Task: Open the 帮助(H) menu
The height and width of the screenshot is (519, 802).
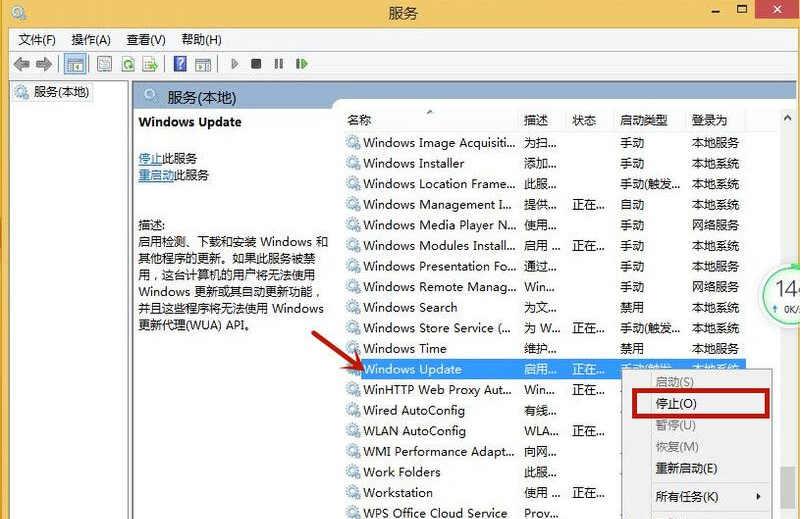Action: pos(202,40)
